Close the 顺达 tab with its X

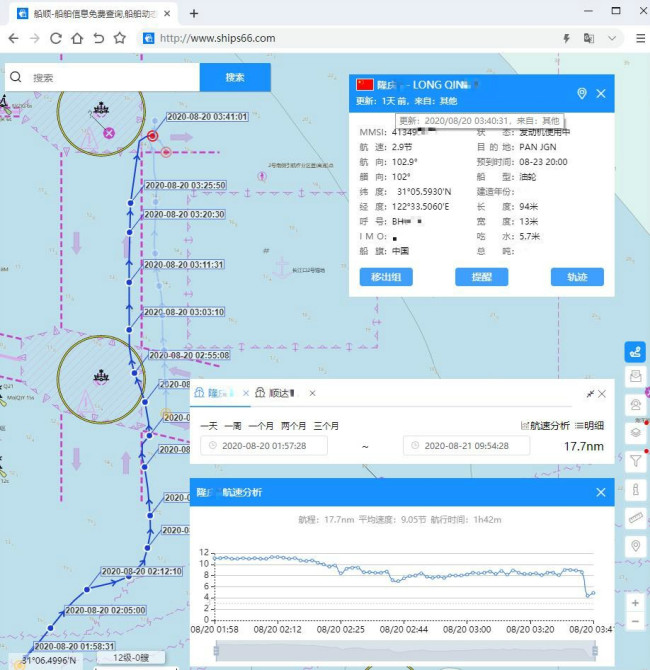point(312,393)
